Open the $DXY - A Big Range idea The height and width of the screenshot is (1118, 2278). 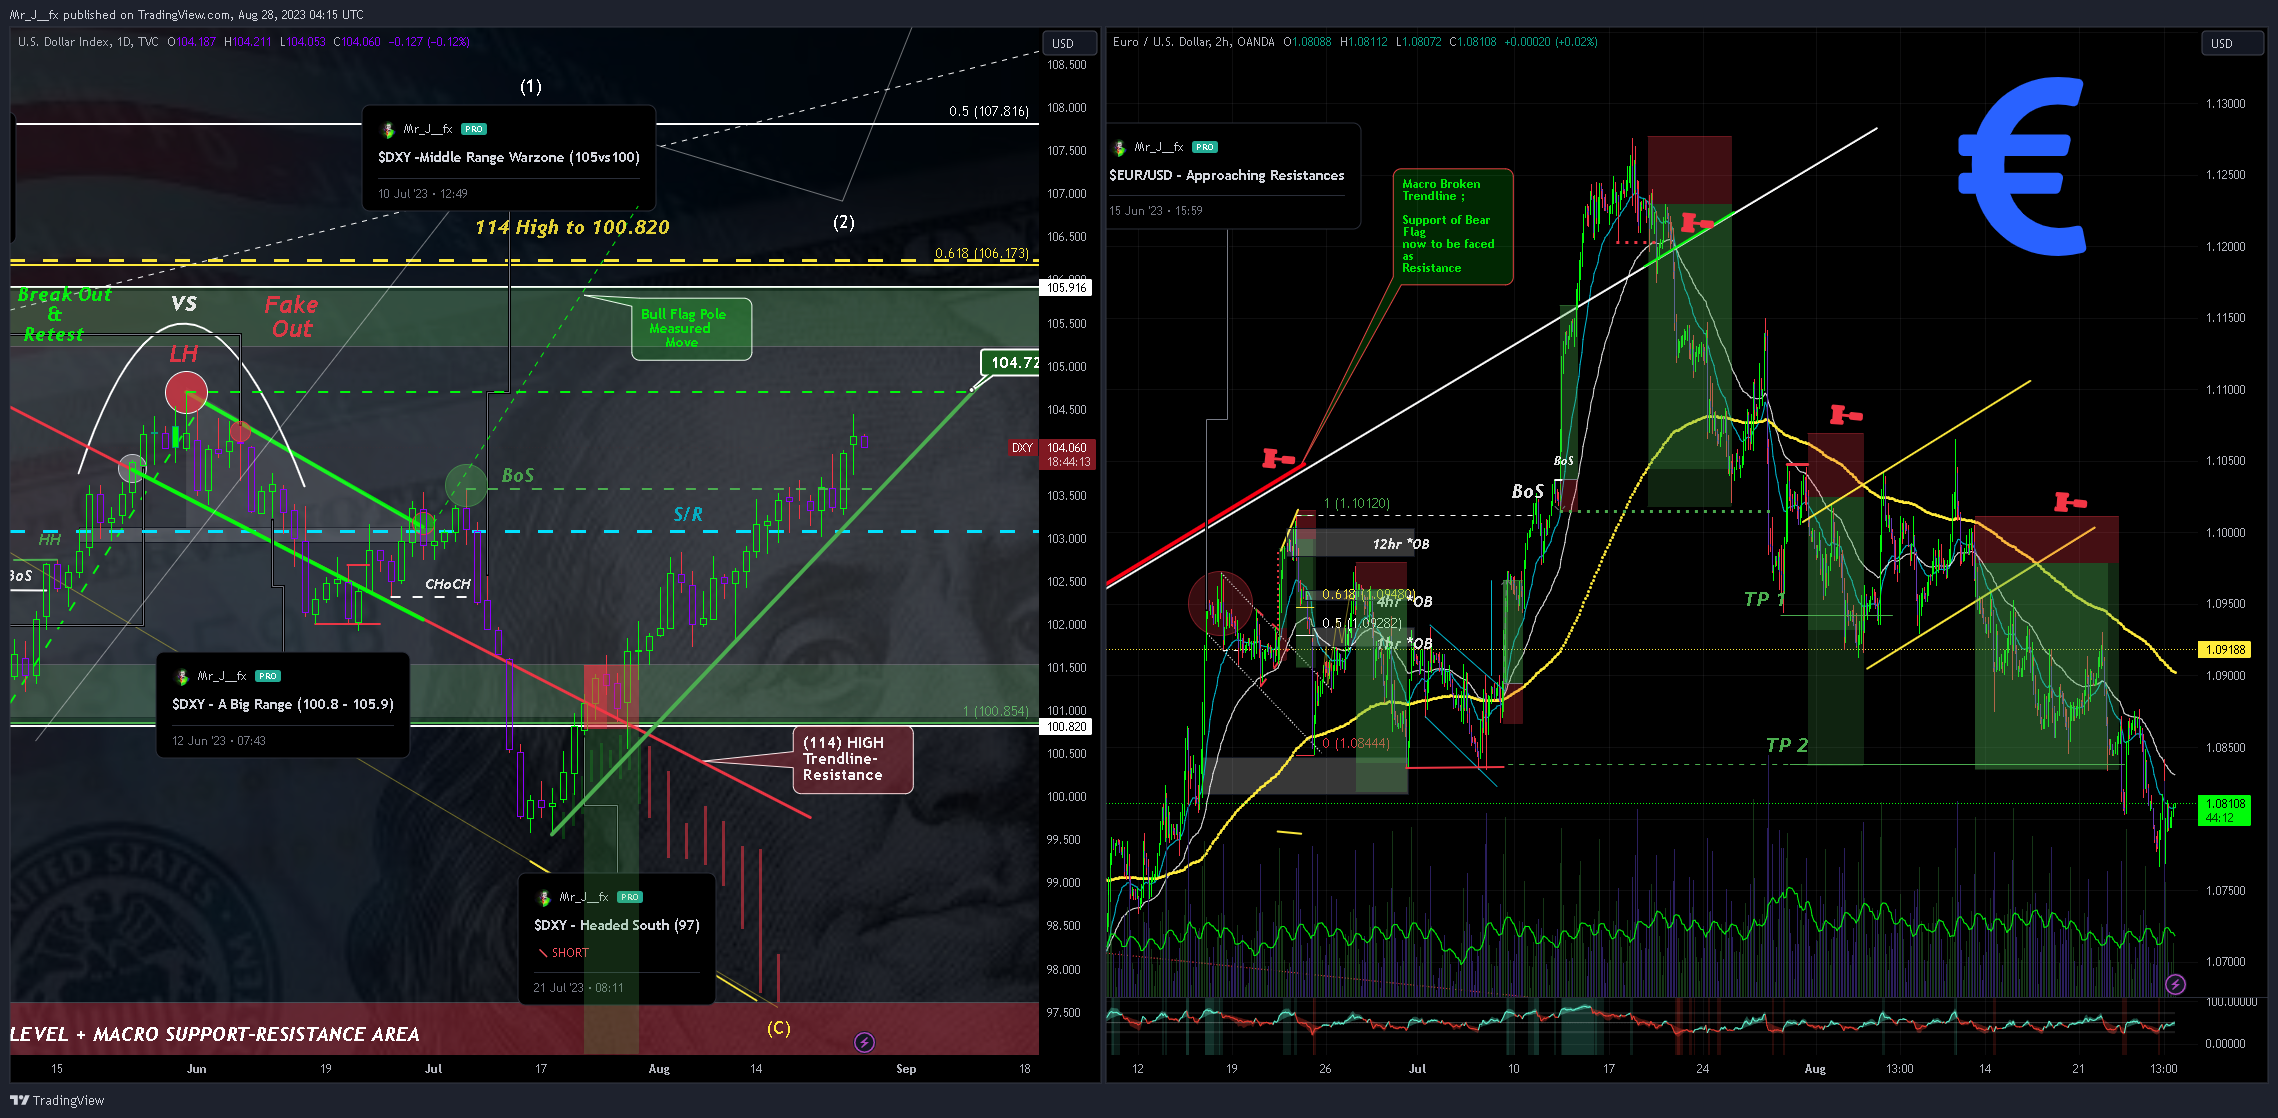[x=283, y=704]
